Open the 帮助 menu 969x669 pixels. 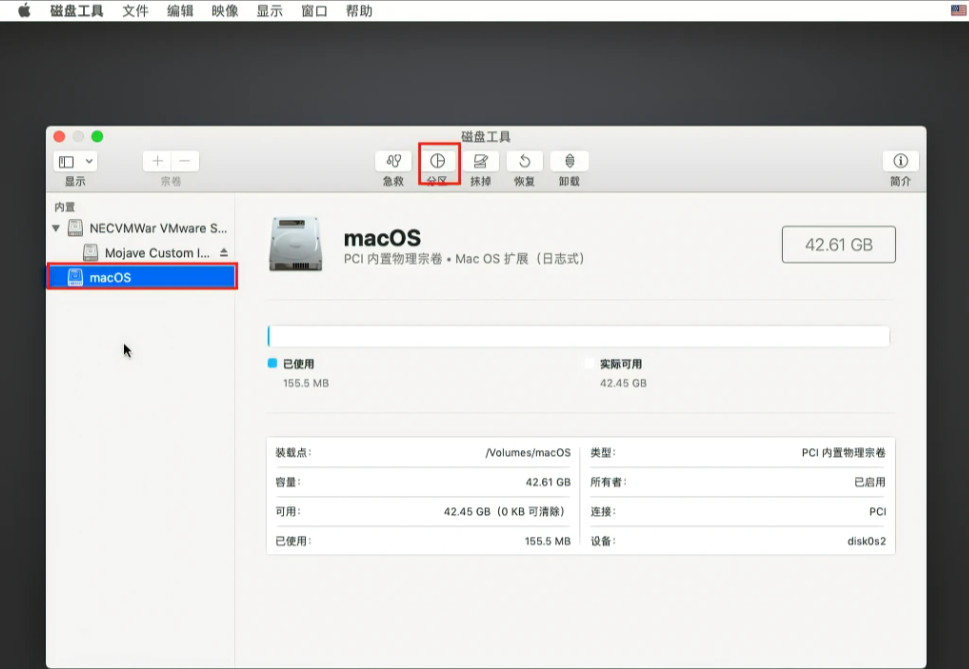[359, 11]
